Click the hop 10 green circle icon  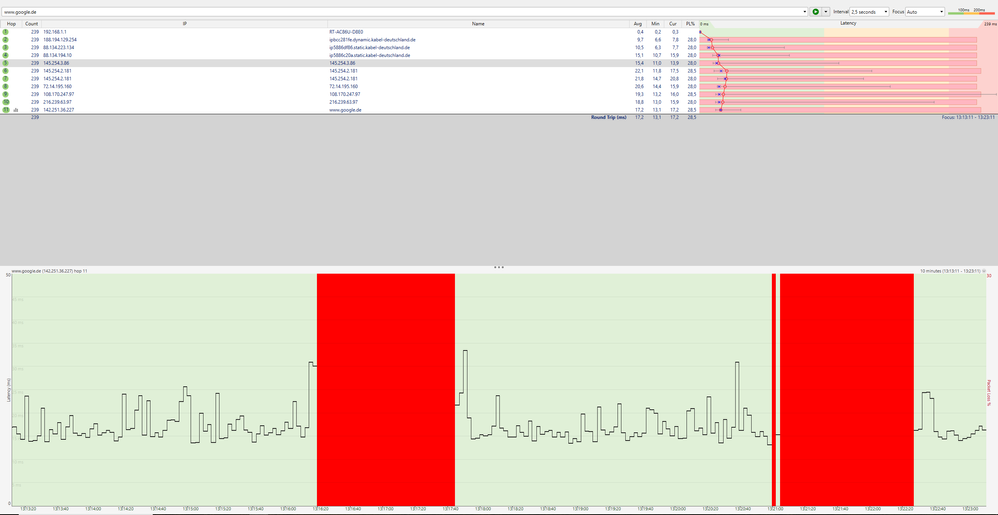pyautogui.click(x=5, y=102)
